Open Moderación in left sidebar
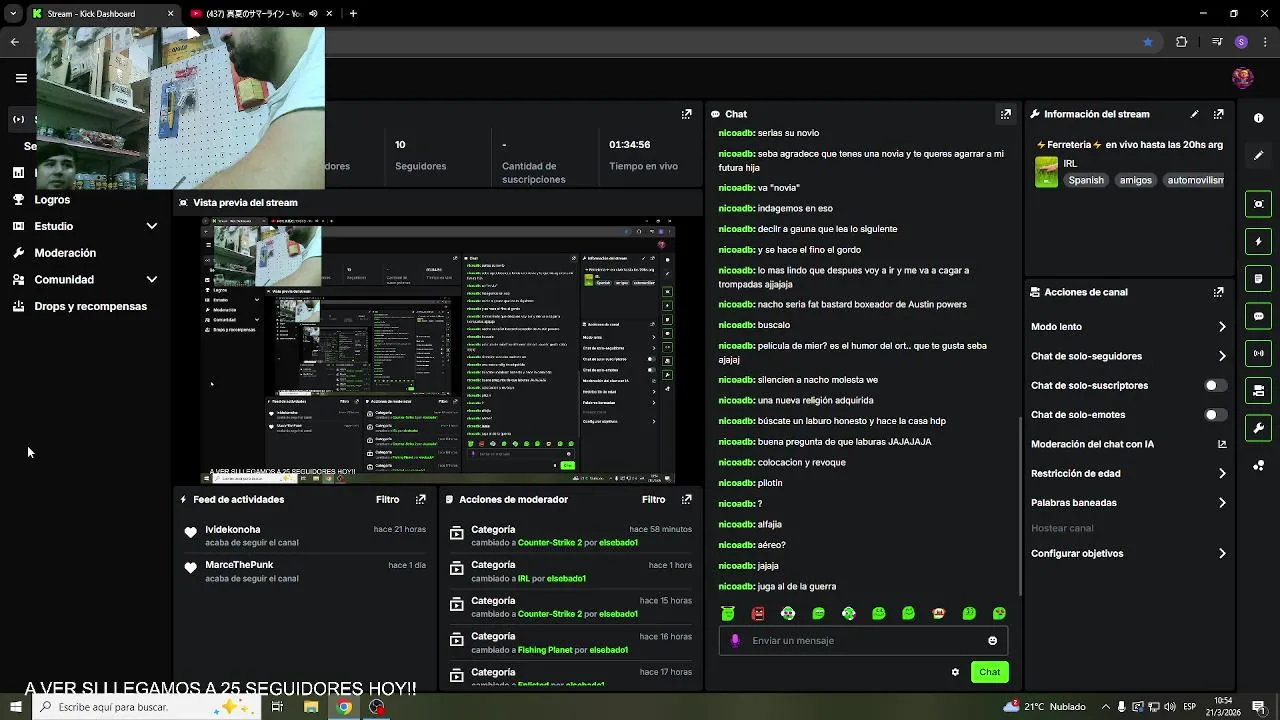1280x720 pixels. (x=65, y=253)
